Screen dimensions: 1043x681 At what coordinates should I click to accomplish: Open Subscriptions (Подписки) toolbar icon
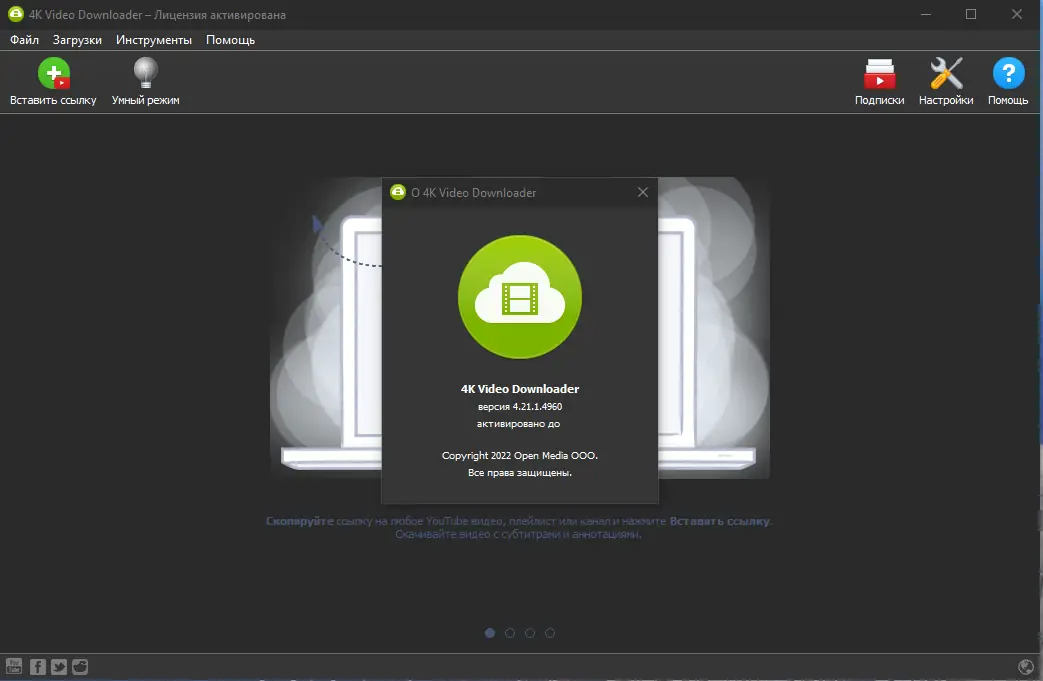pyautogui.click(x=879, y=73)
